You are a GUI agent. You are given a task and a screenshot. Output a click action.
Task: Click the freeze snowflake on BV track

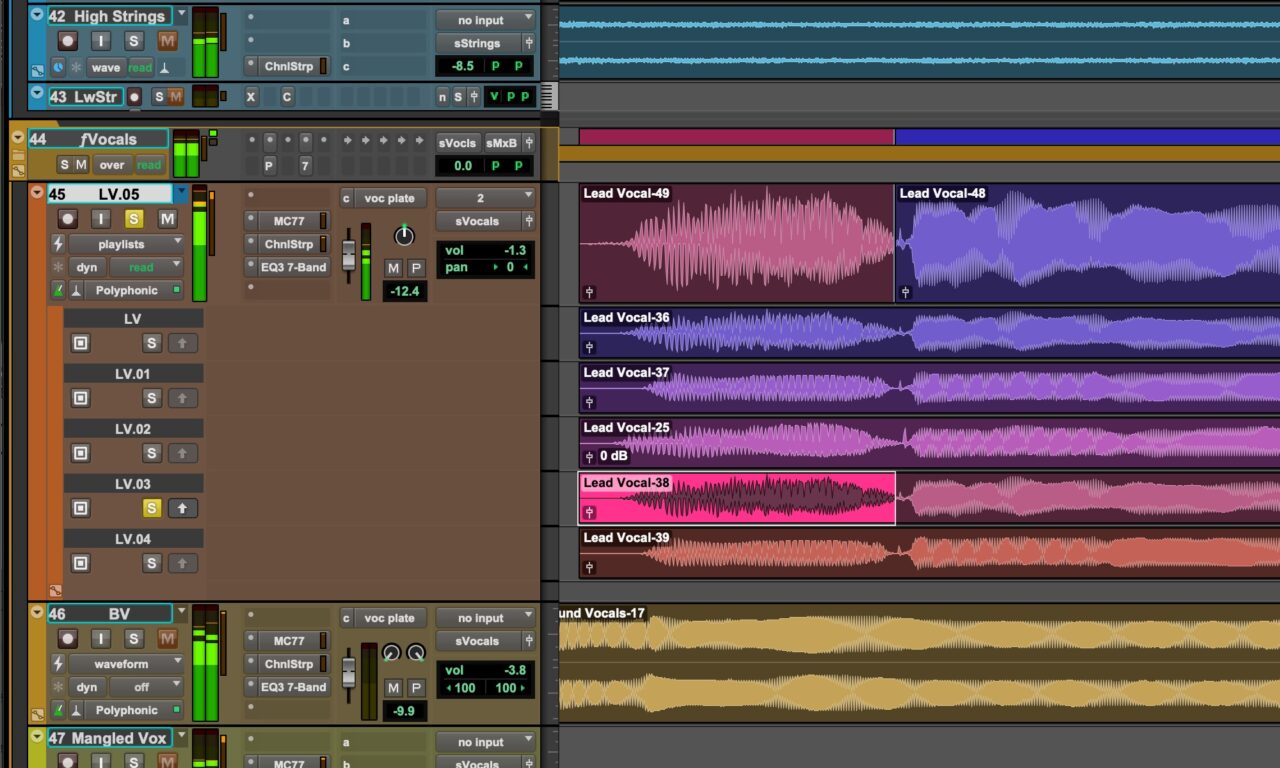pyautogui.click(x=58, y=687)
